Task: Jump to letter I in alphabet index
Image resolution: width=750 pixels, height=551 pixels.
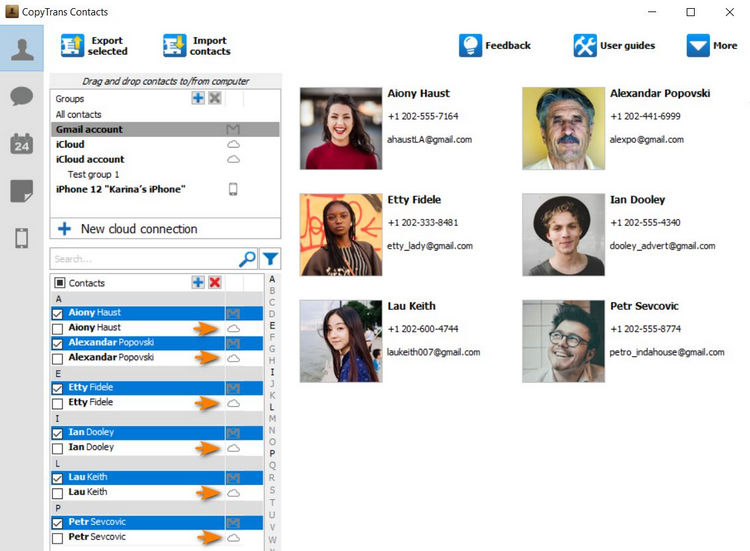Action: tap(272, 372)
